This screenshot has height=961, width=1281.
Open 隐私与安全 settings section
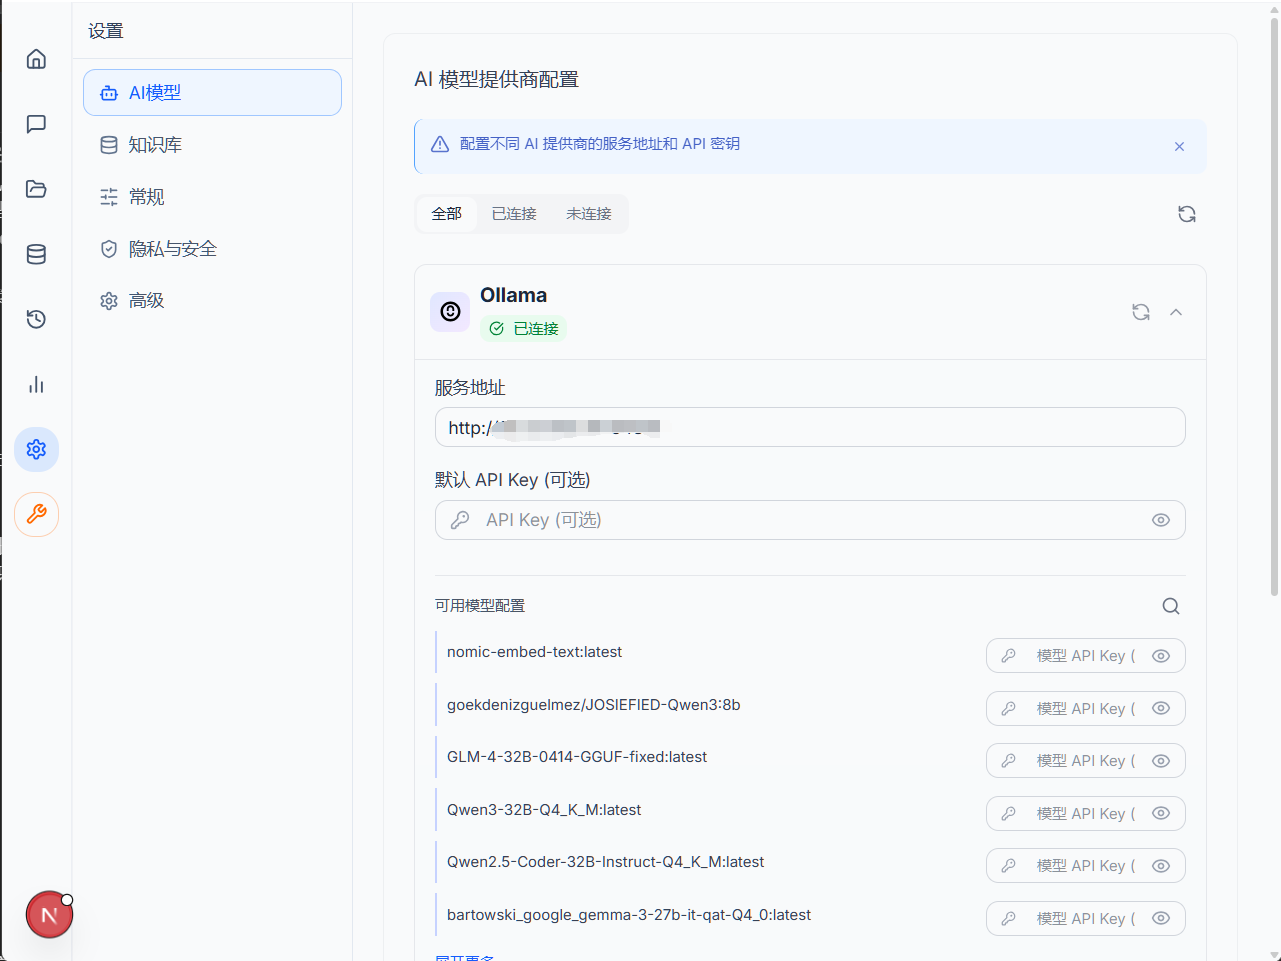213,249
